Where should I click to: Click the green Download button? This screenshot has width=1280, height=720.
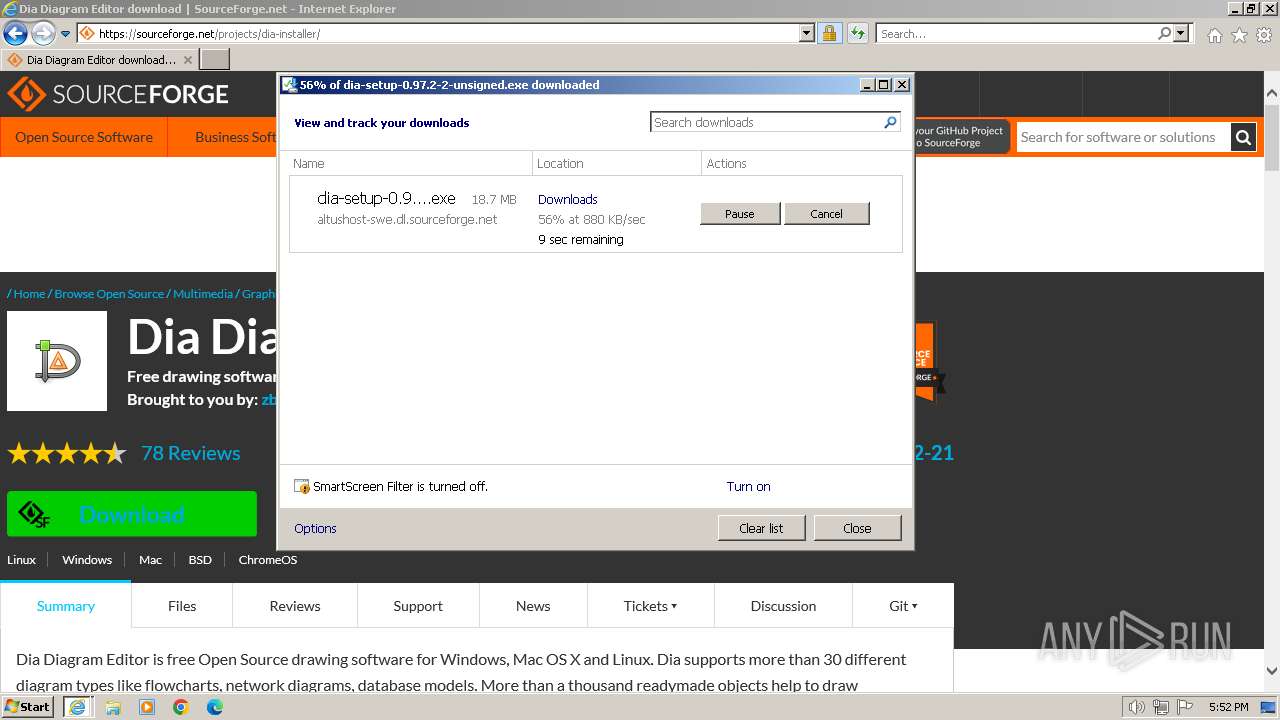tap(132, 514)
